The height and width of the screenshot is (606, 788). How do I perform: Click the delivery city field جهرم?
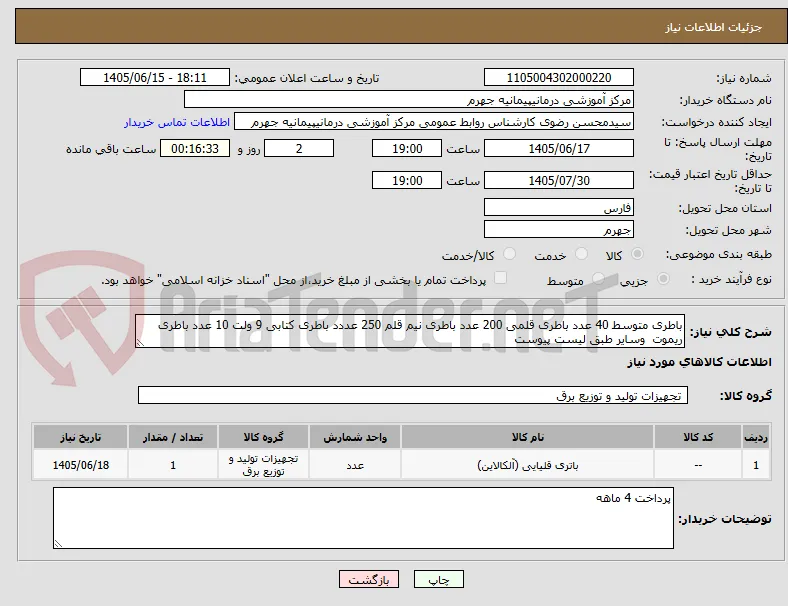559,229
